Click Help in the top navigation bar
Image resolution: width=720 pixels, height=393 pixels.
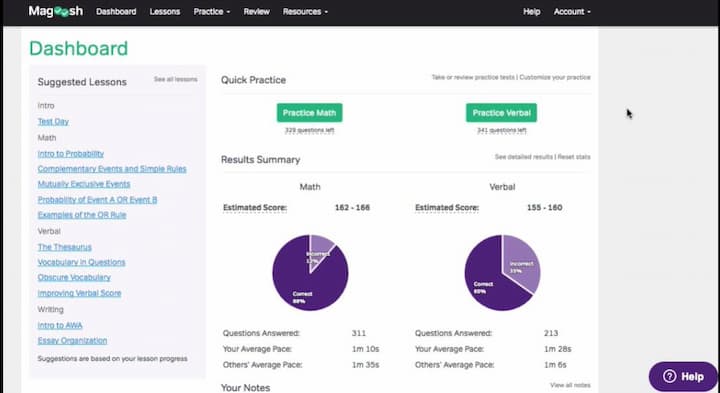pyautogui.click(x=532, y=11)
